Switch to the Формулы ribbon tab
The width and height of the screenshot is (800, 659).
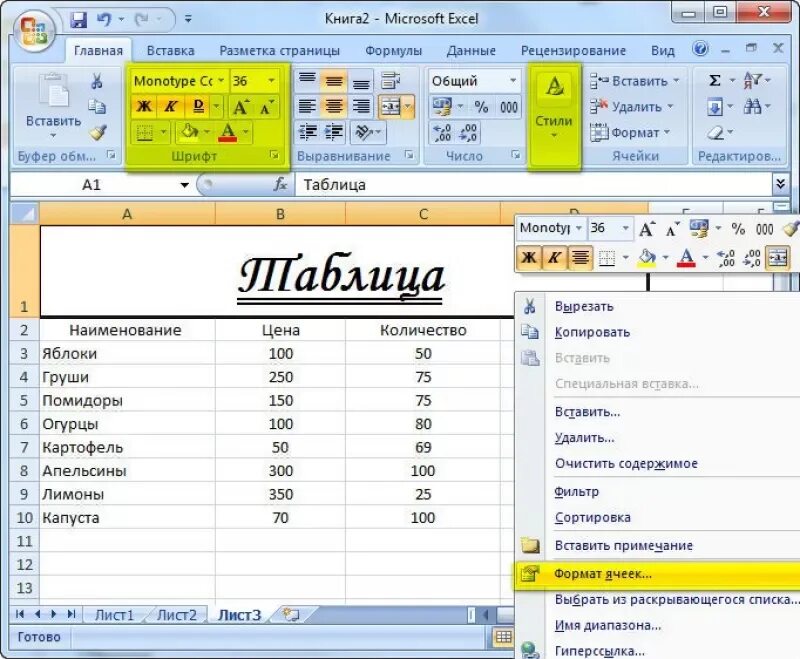(x=393, y=50)
